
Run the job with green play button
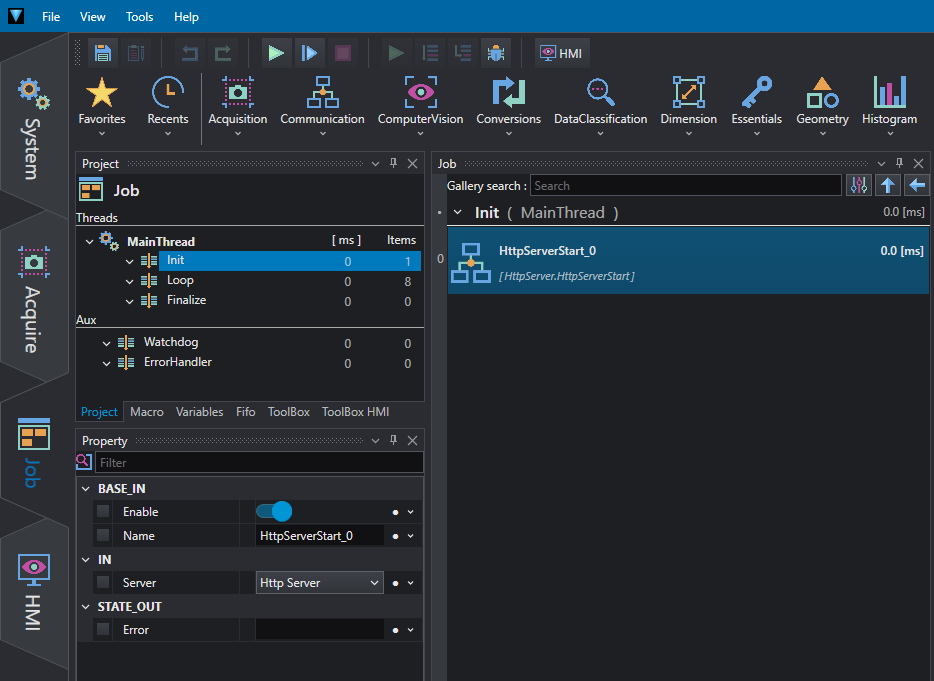pos(276,53)
